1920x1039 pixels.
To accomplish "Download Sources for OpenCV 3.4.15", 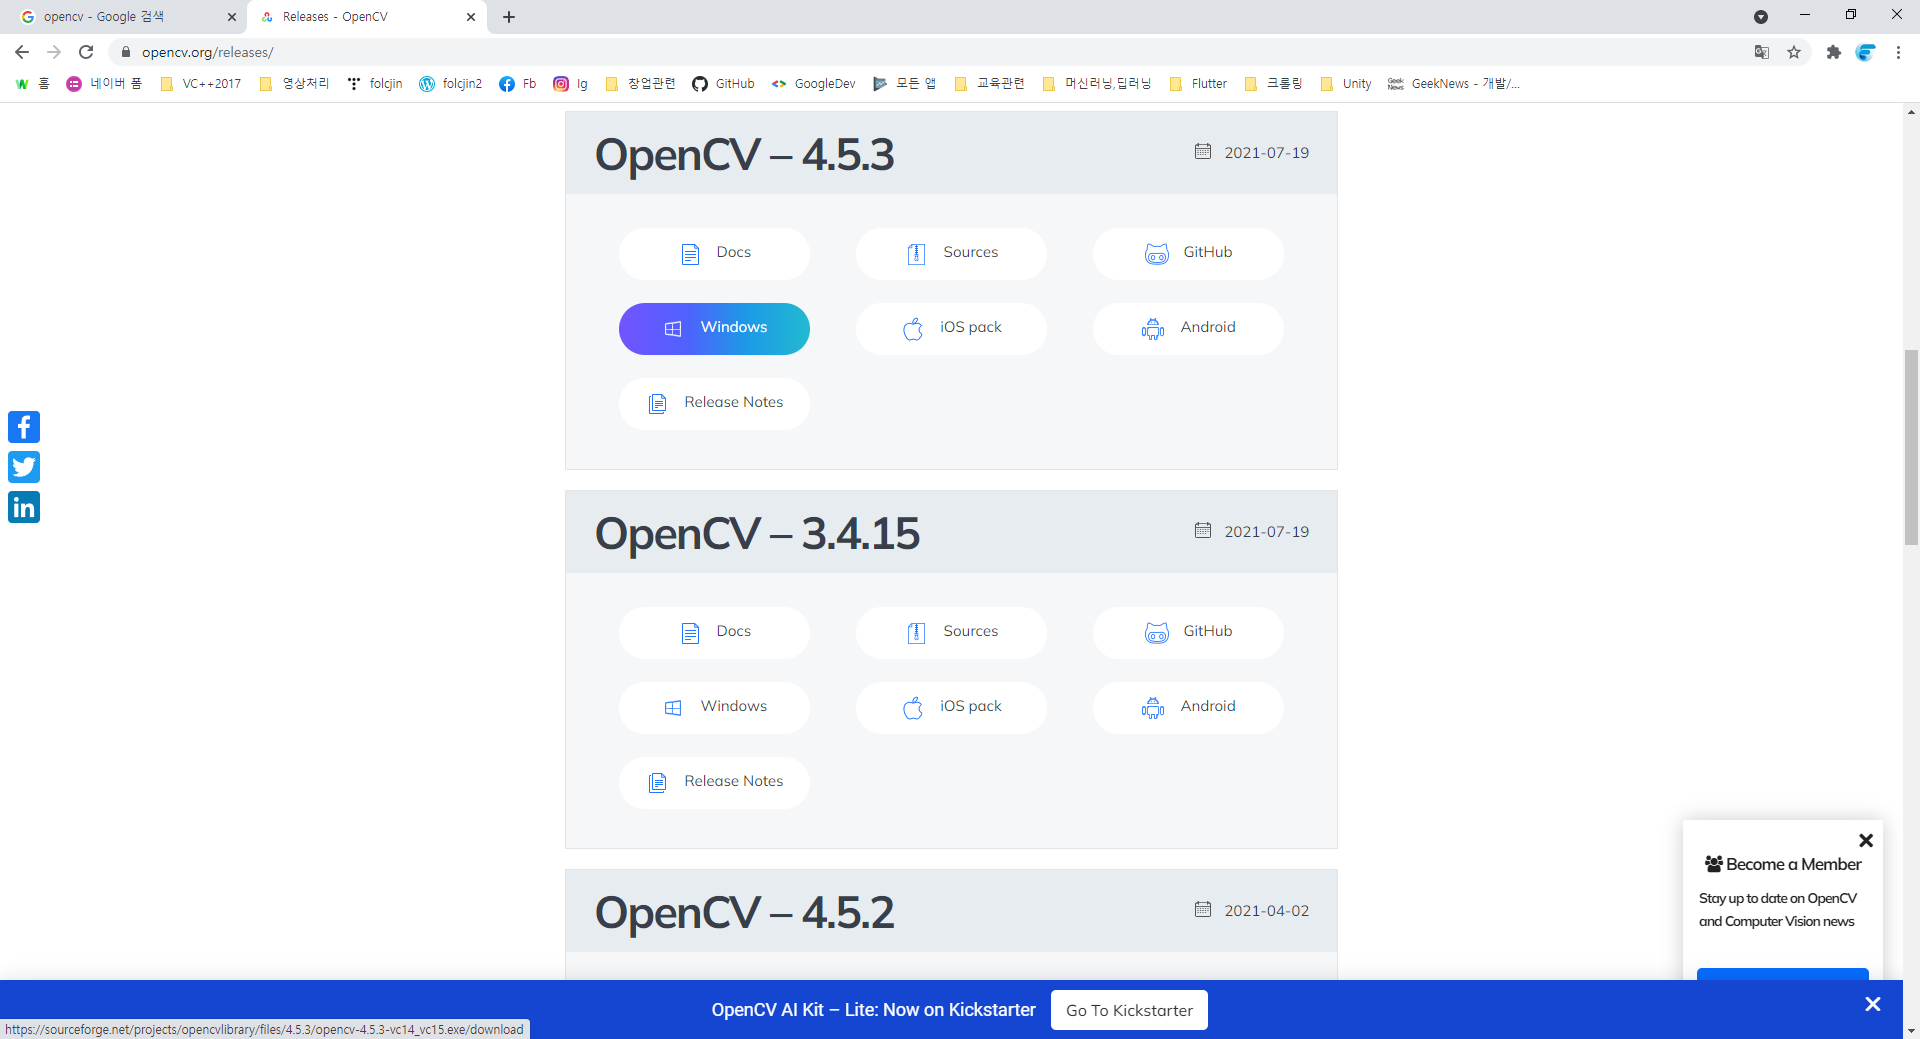I will click(951, 632).
